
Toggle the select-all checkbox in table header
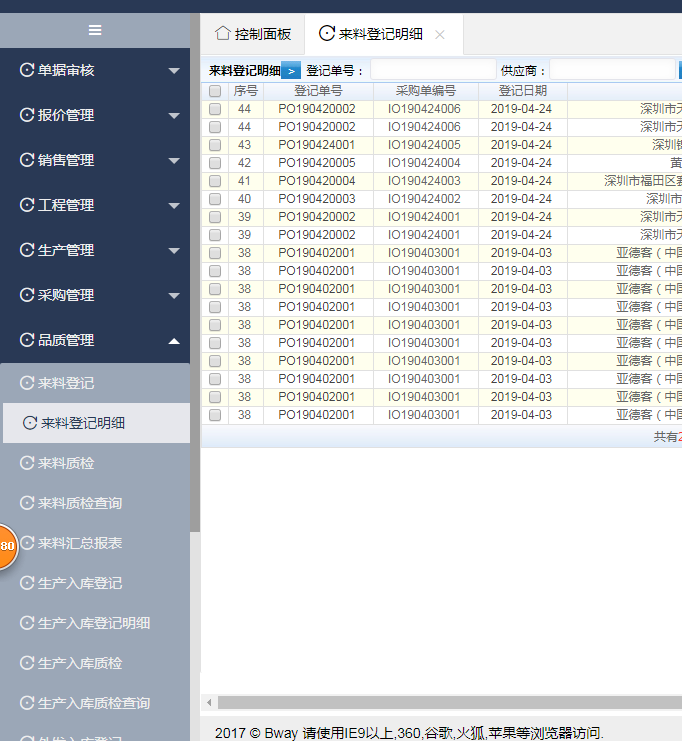[215, 91]
